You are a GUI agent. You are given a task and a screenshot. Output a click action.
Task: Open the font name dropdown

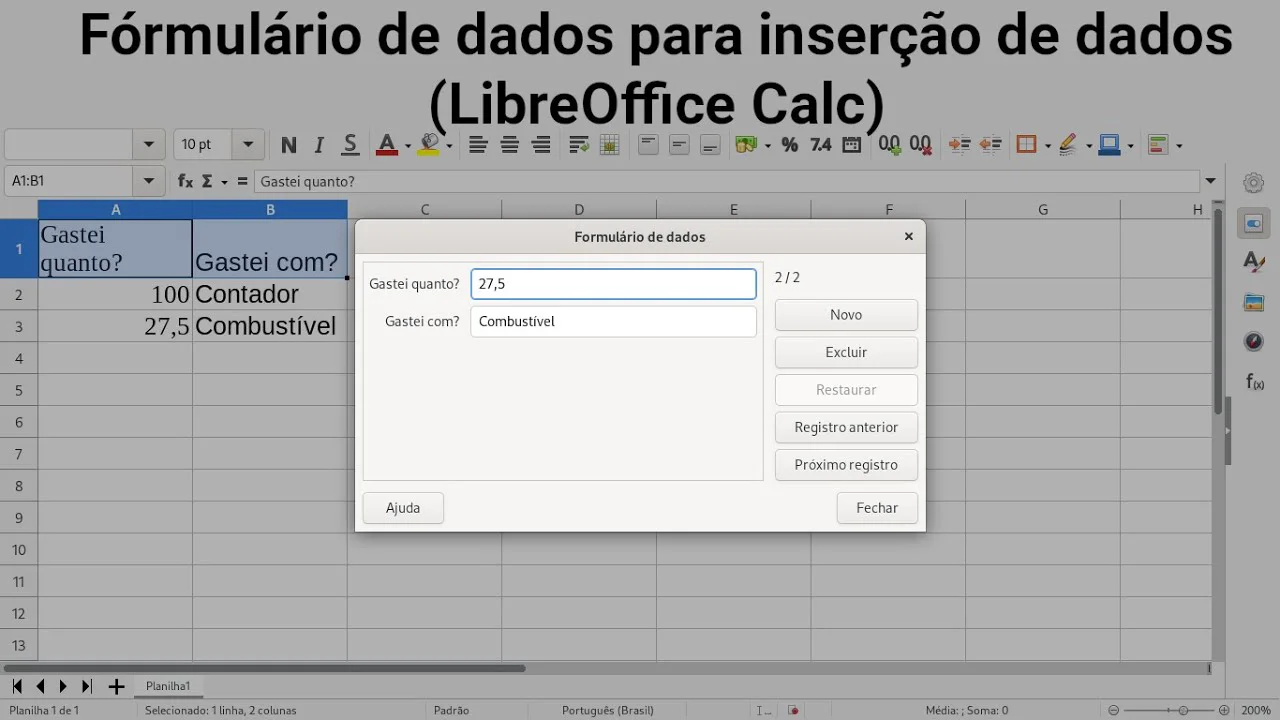click(149, 145)
